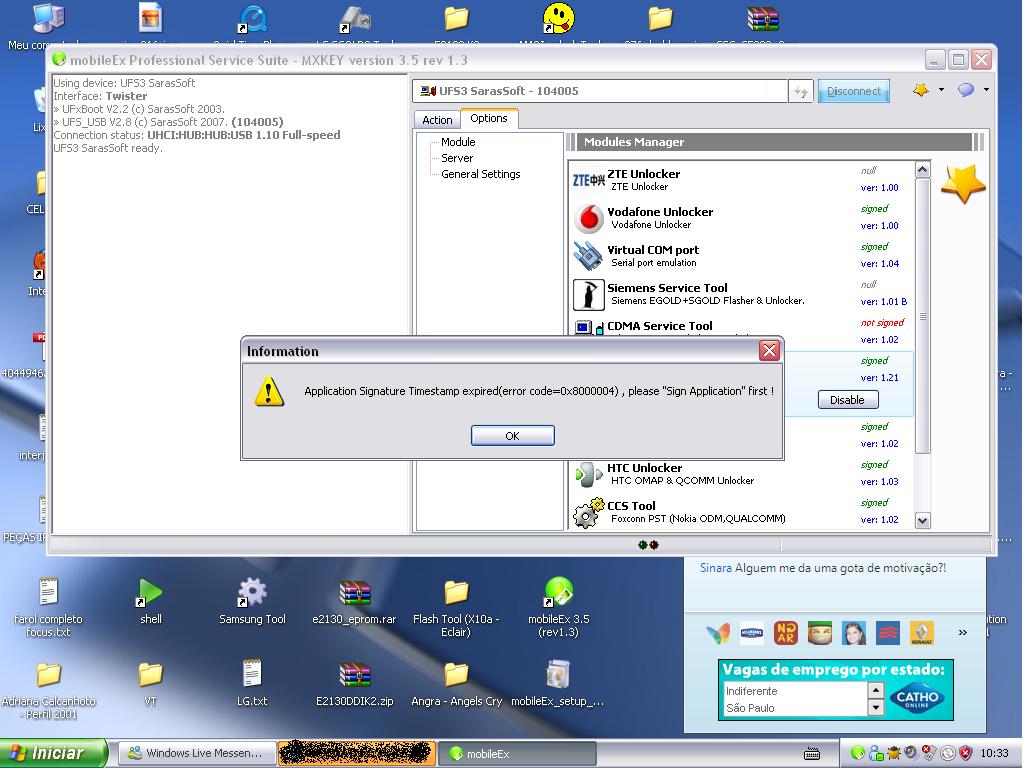Click the star favorites icon in toolbar

click(921, 90)
